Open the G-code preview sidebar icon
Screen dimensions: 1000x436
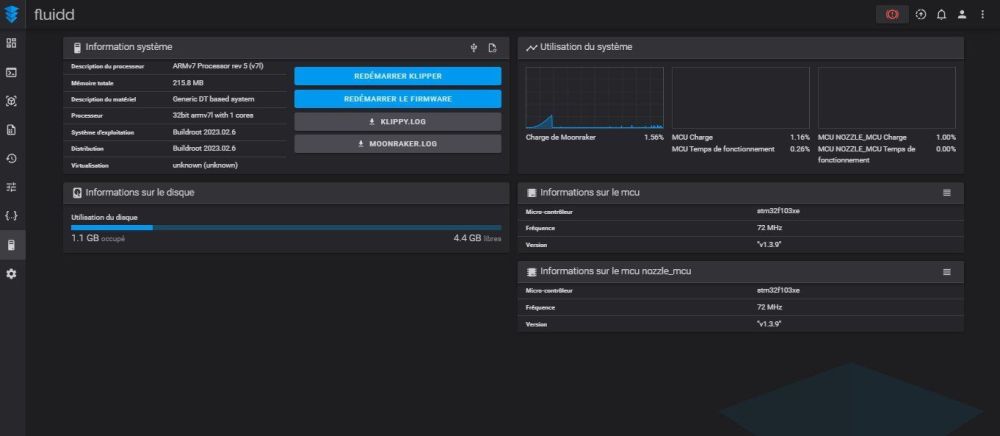(11, 101)
